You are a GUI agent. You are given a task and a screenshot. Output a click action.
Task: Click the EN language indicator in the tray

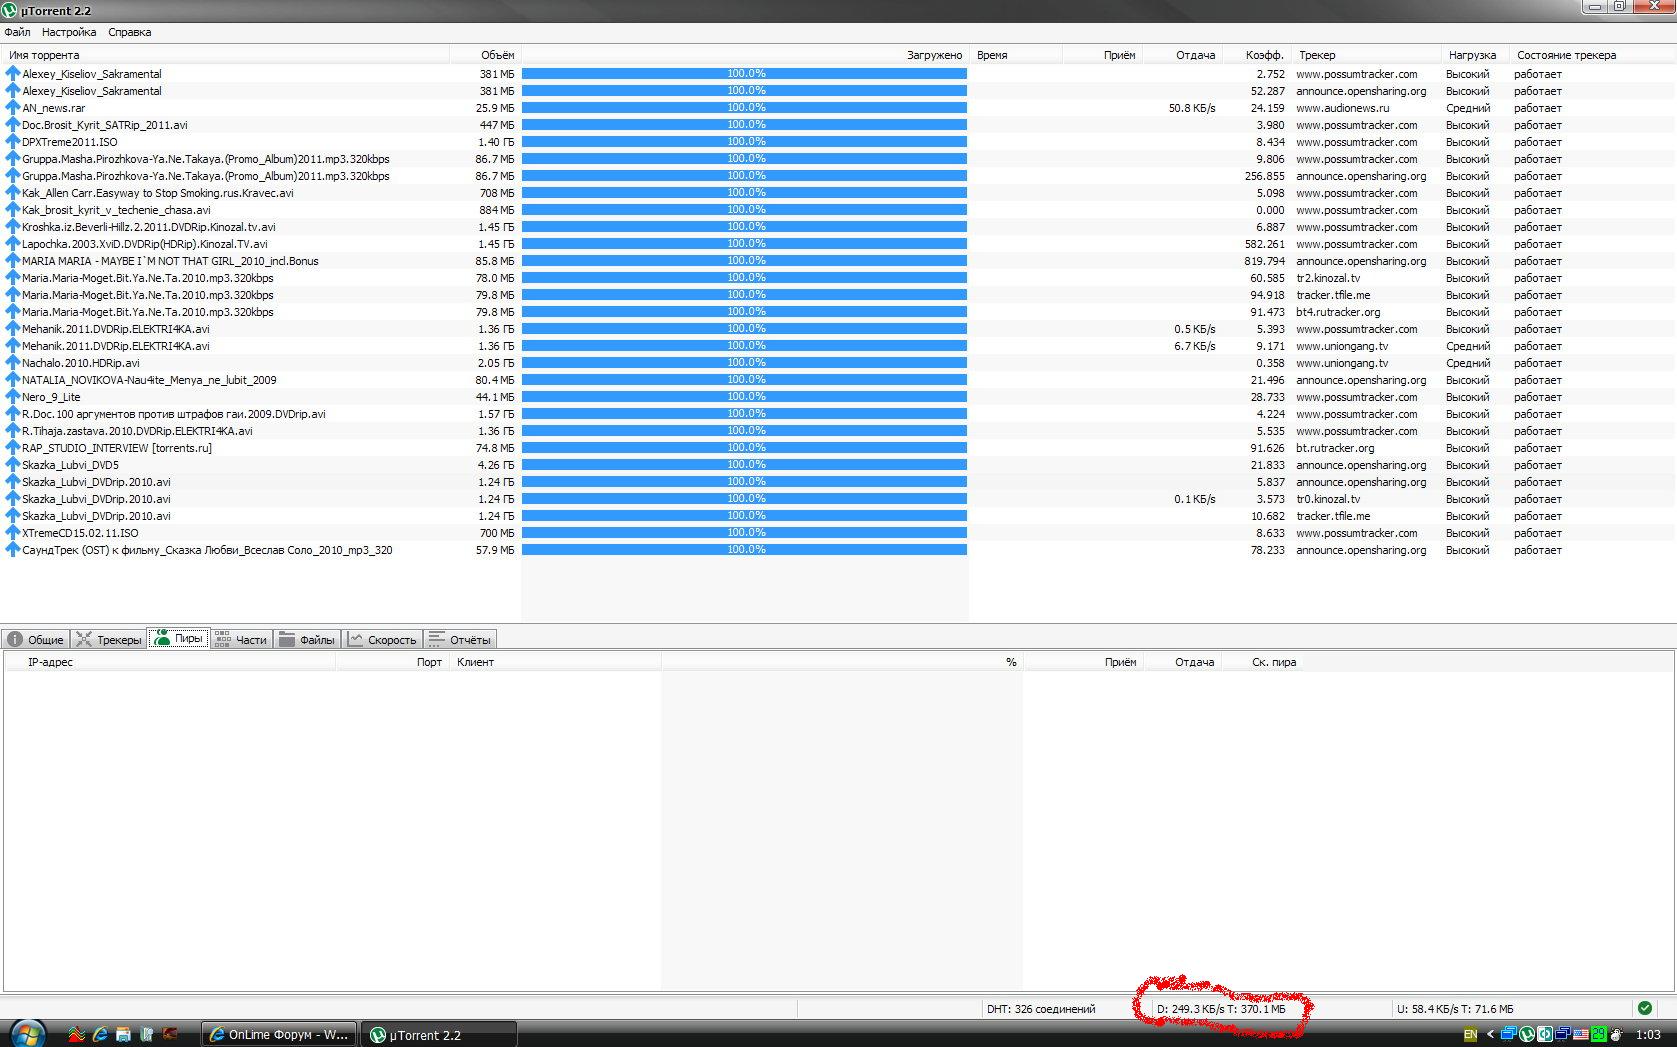1470,1035
